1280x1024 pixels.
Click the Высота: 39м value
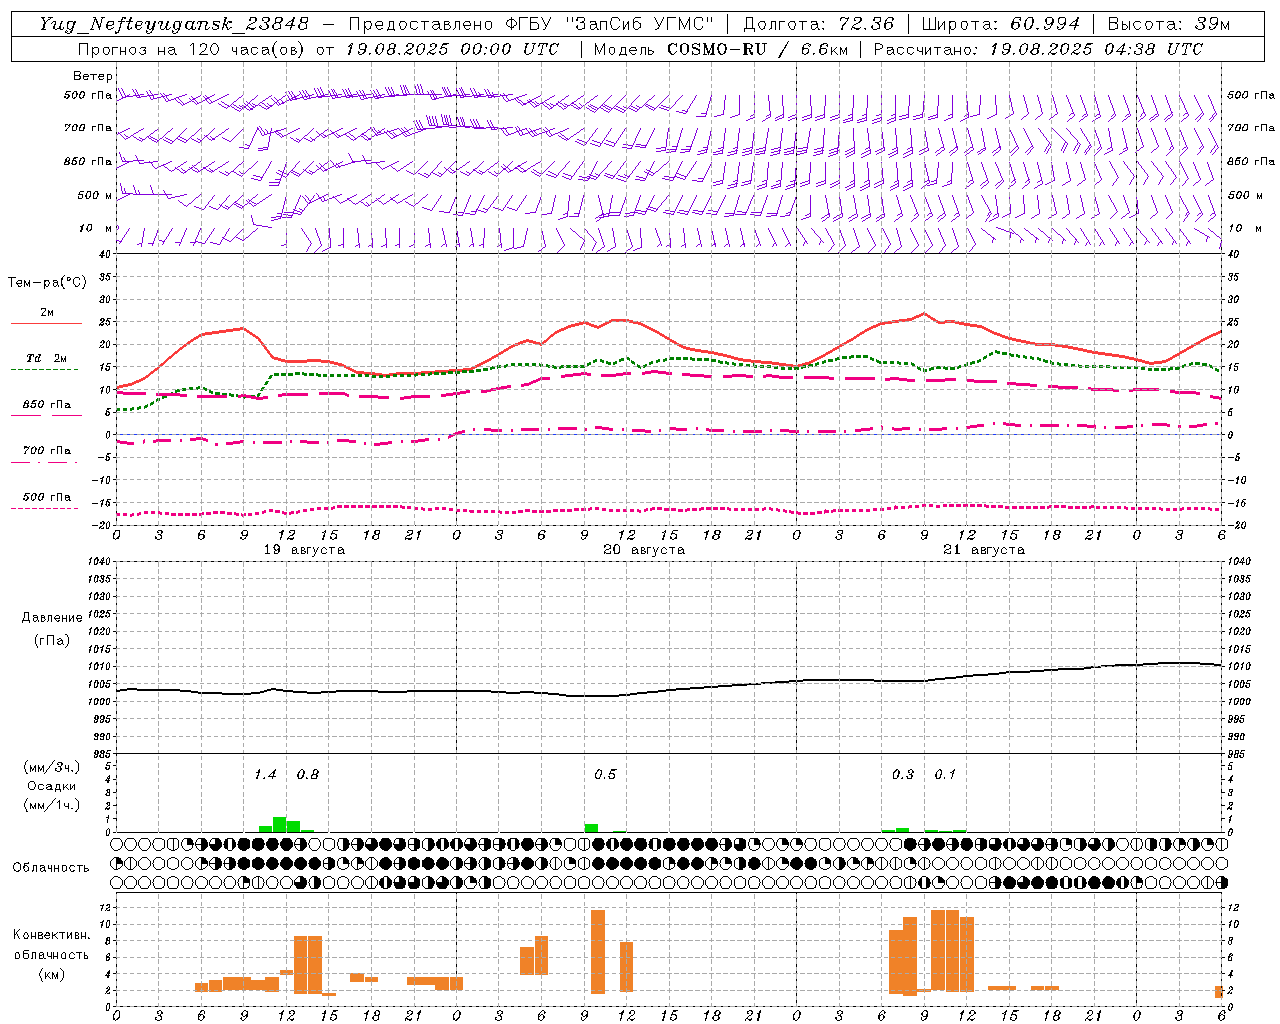pyautogui.click(x=1169, y=24)
